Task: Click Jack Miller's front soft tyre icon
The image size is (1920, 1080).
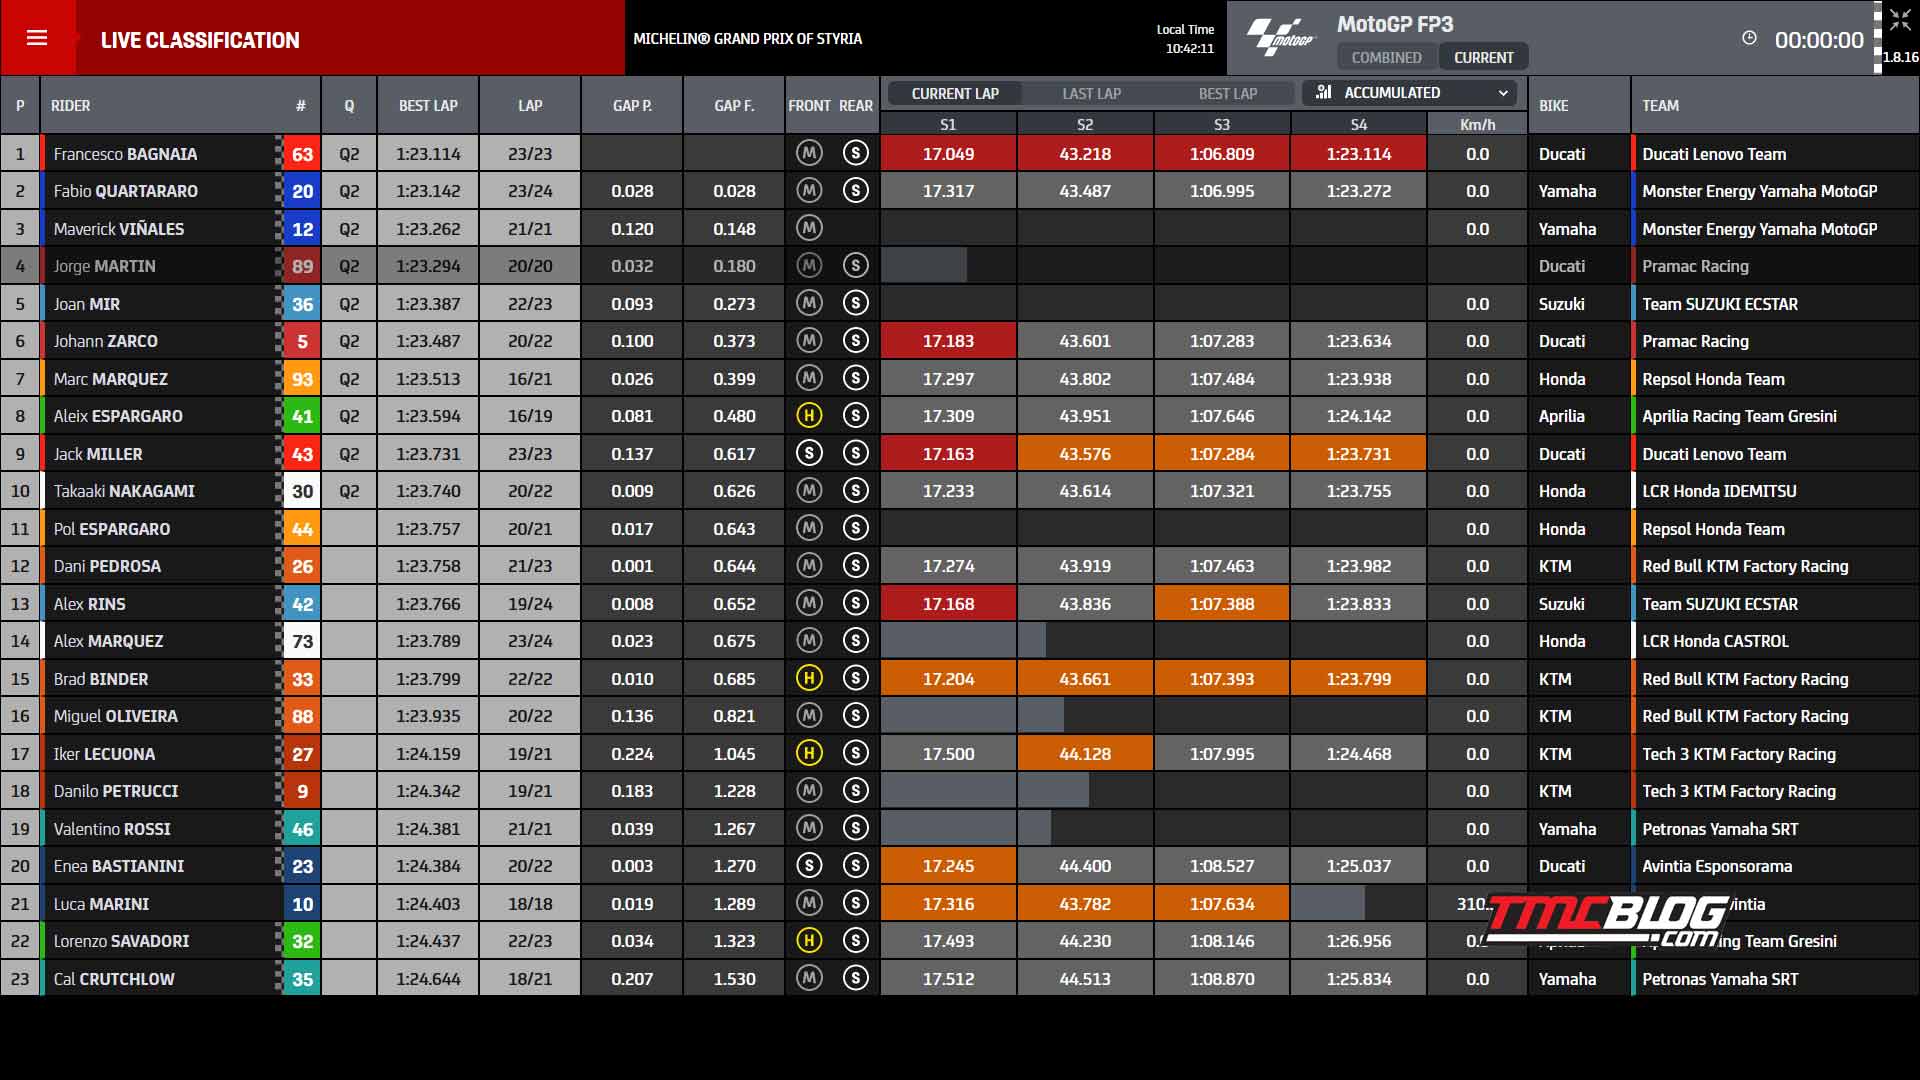Action: 809,453
